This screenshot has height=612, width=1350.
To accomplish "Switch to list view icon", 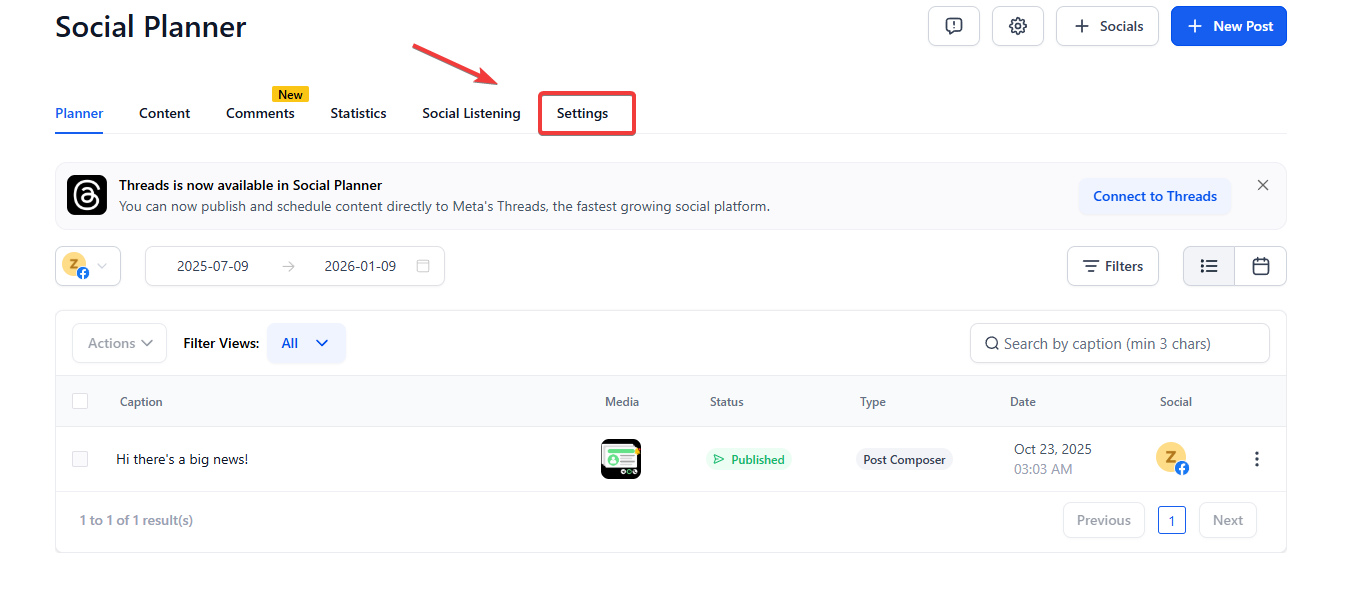I will pos(1209,266).
